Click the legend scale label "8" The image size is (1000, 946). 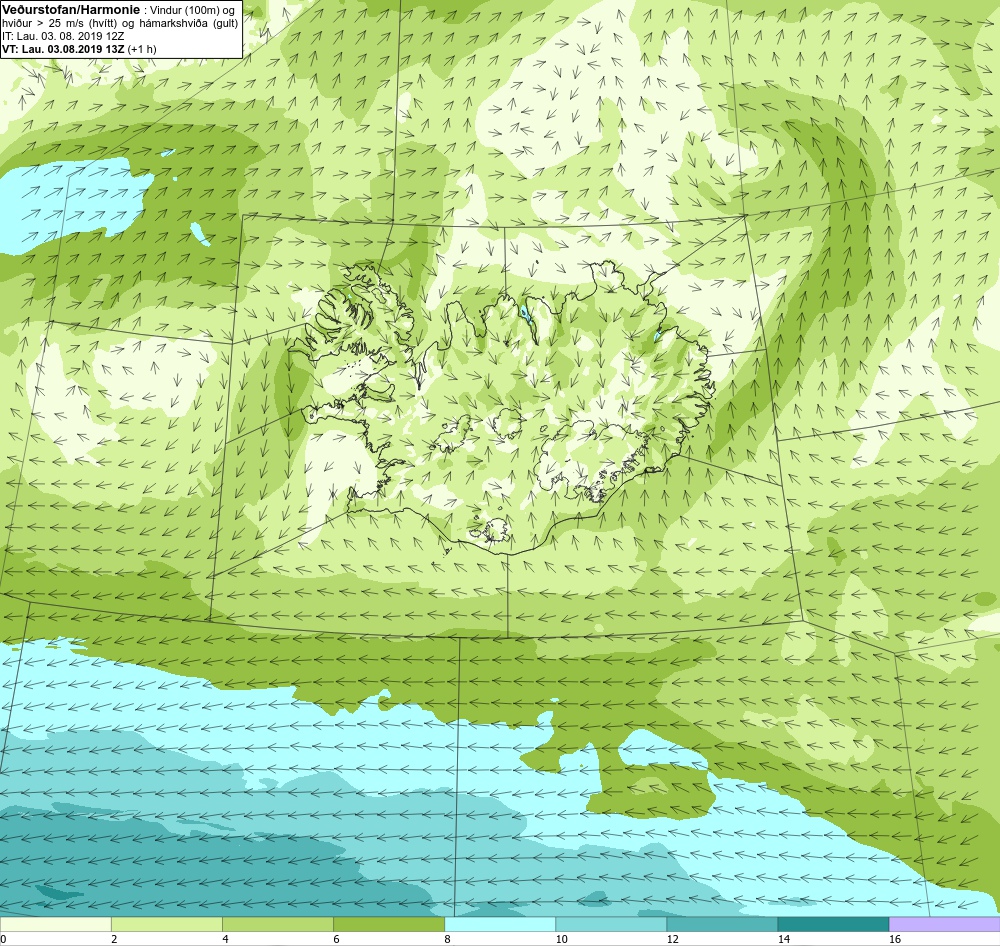pos(447,939)
